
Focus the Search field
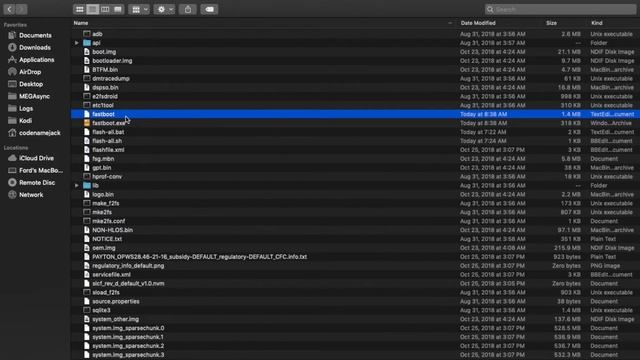coord(560,9)
